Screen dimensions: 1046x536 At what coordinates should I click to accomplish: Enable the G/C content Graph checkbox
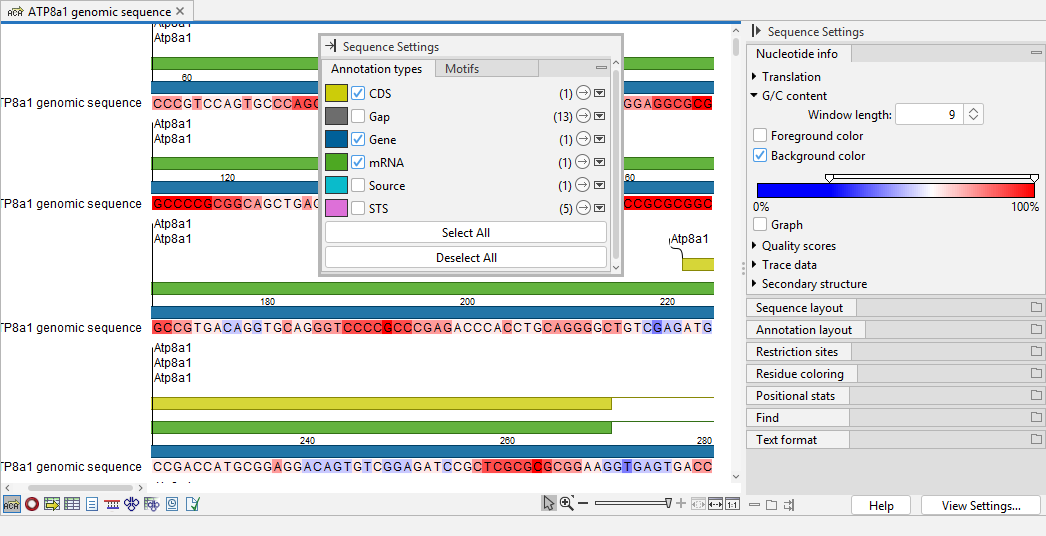tap(760, 224)
